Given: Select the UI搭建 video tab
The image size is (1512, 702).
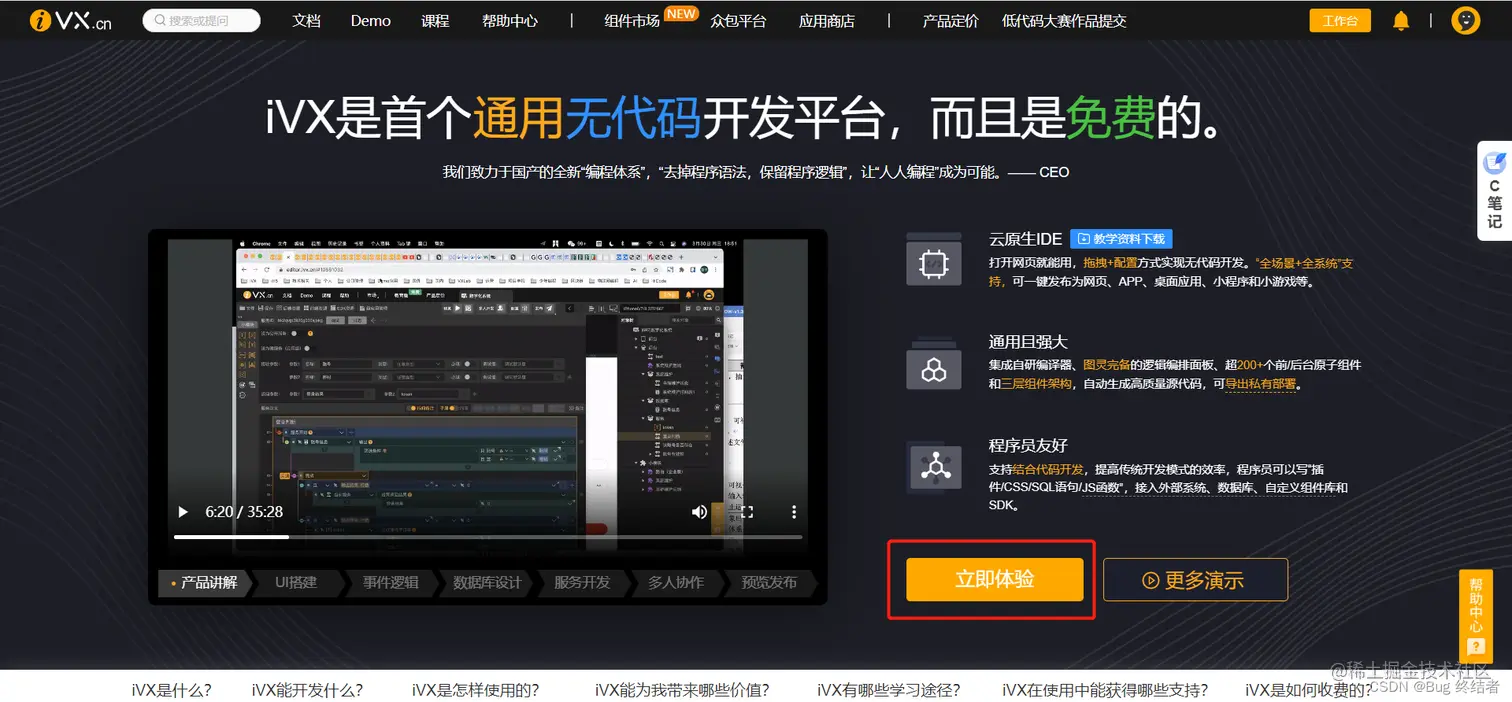Looking at the screenshot, I should (x=296, y=583).
